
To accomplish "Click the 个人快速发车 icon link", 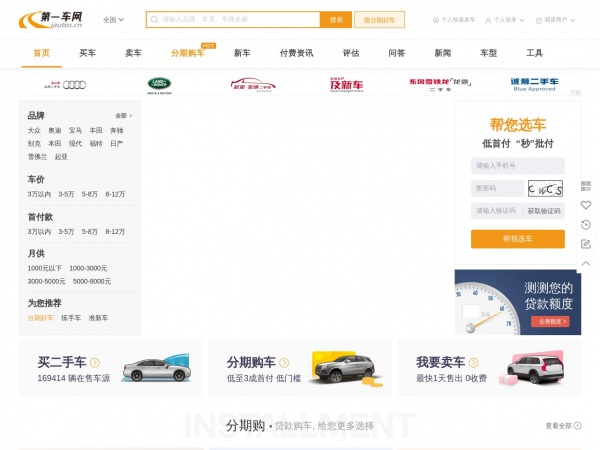I will (453, 20).
